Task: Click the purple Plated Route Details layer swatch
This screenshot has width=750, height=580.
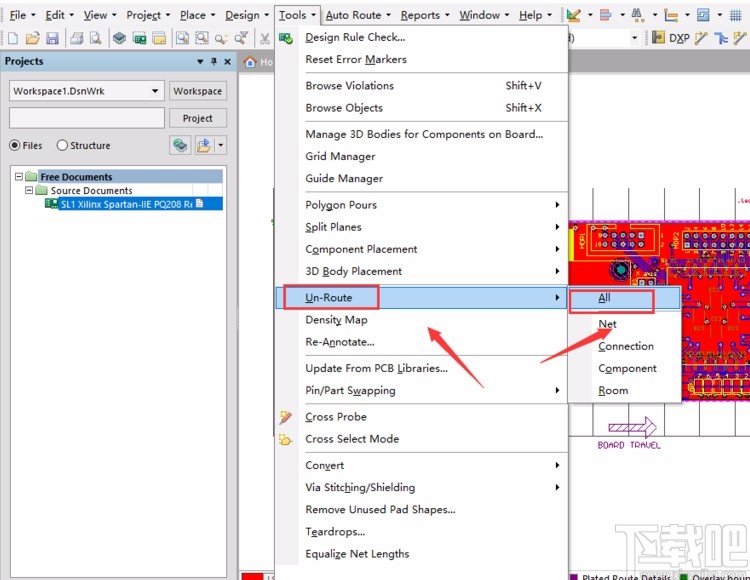Action: point(574,577)
